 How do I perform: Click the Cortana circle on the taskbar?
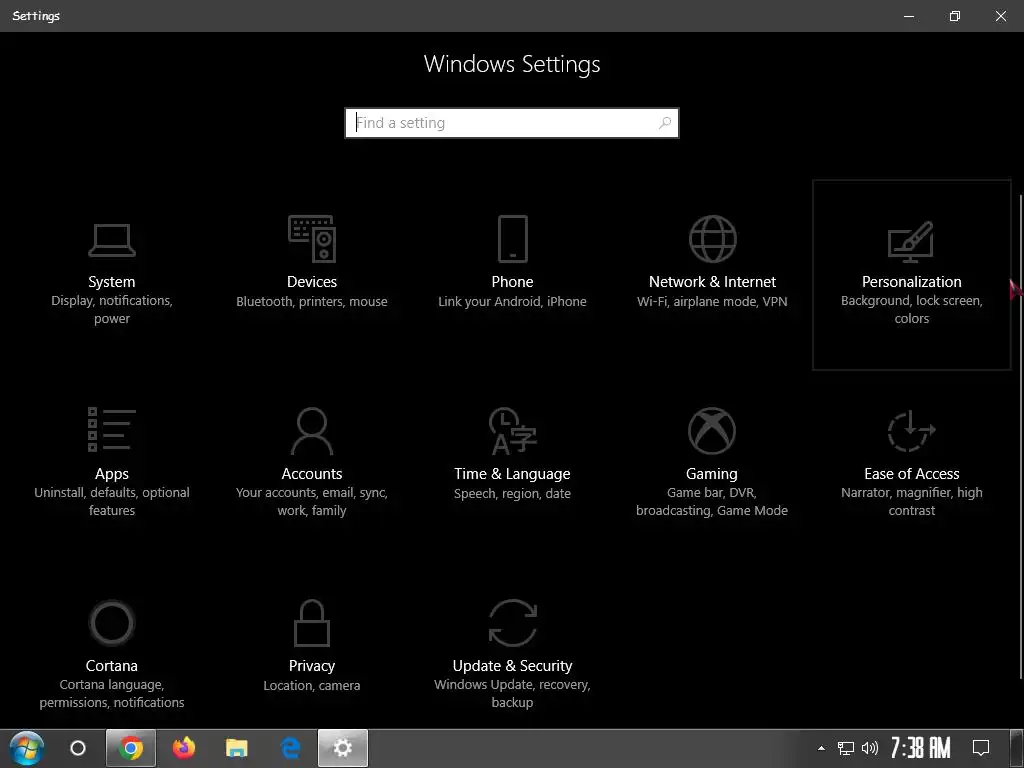pos(78,748)
